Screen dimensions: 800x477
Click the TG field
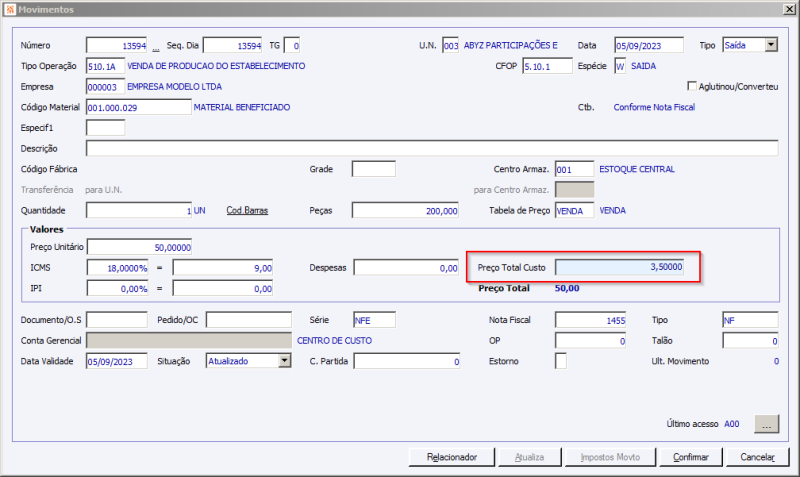tap(292, 45)
